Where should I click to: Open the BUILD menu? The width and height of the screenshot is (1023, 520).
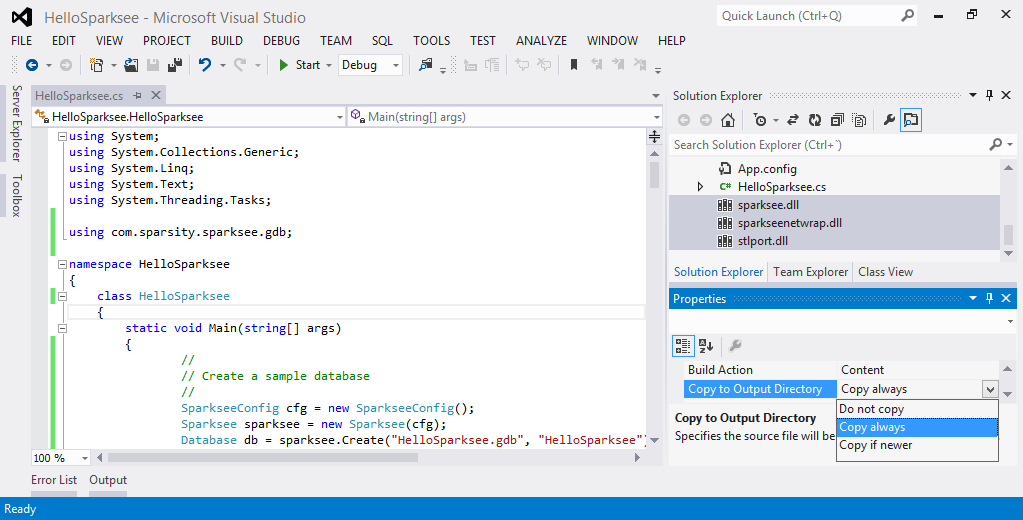coord(227,40)
